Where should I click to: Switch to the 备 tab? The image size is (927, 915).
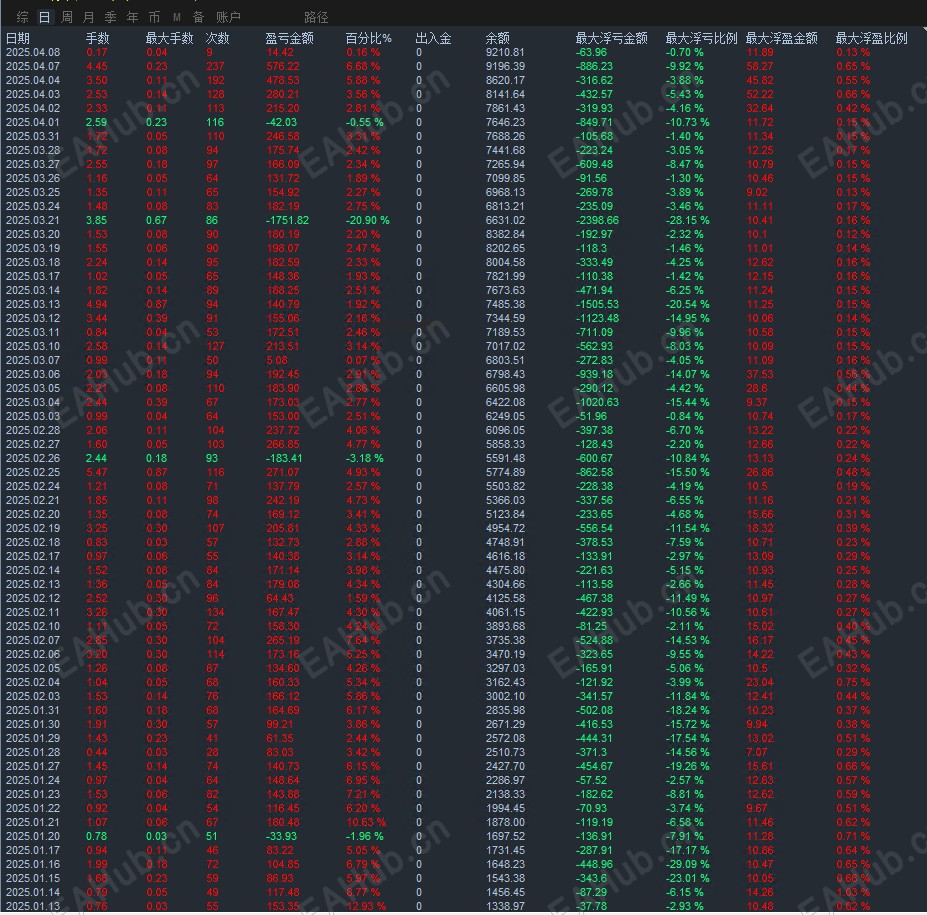199,18
